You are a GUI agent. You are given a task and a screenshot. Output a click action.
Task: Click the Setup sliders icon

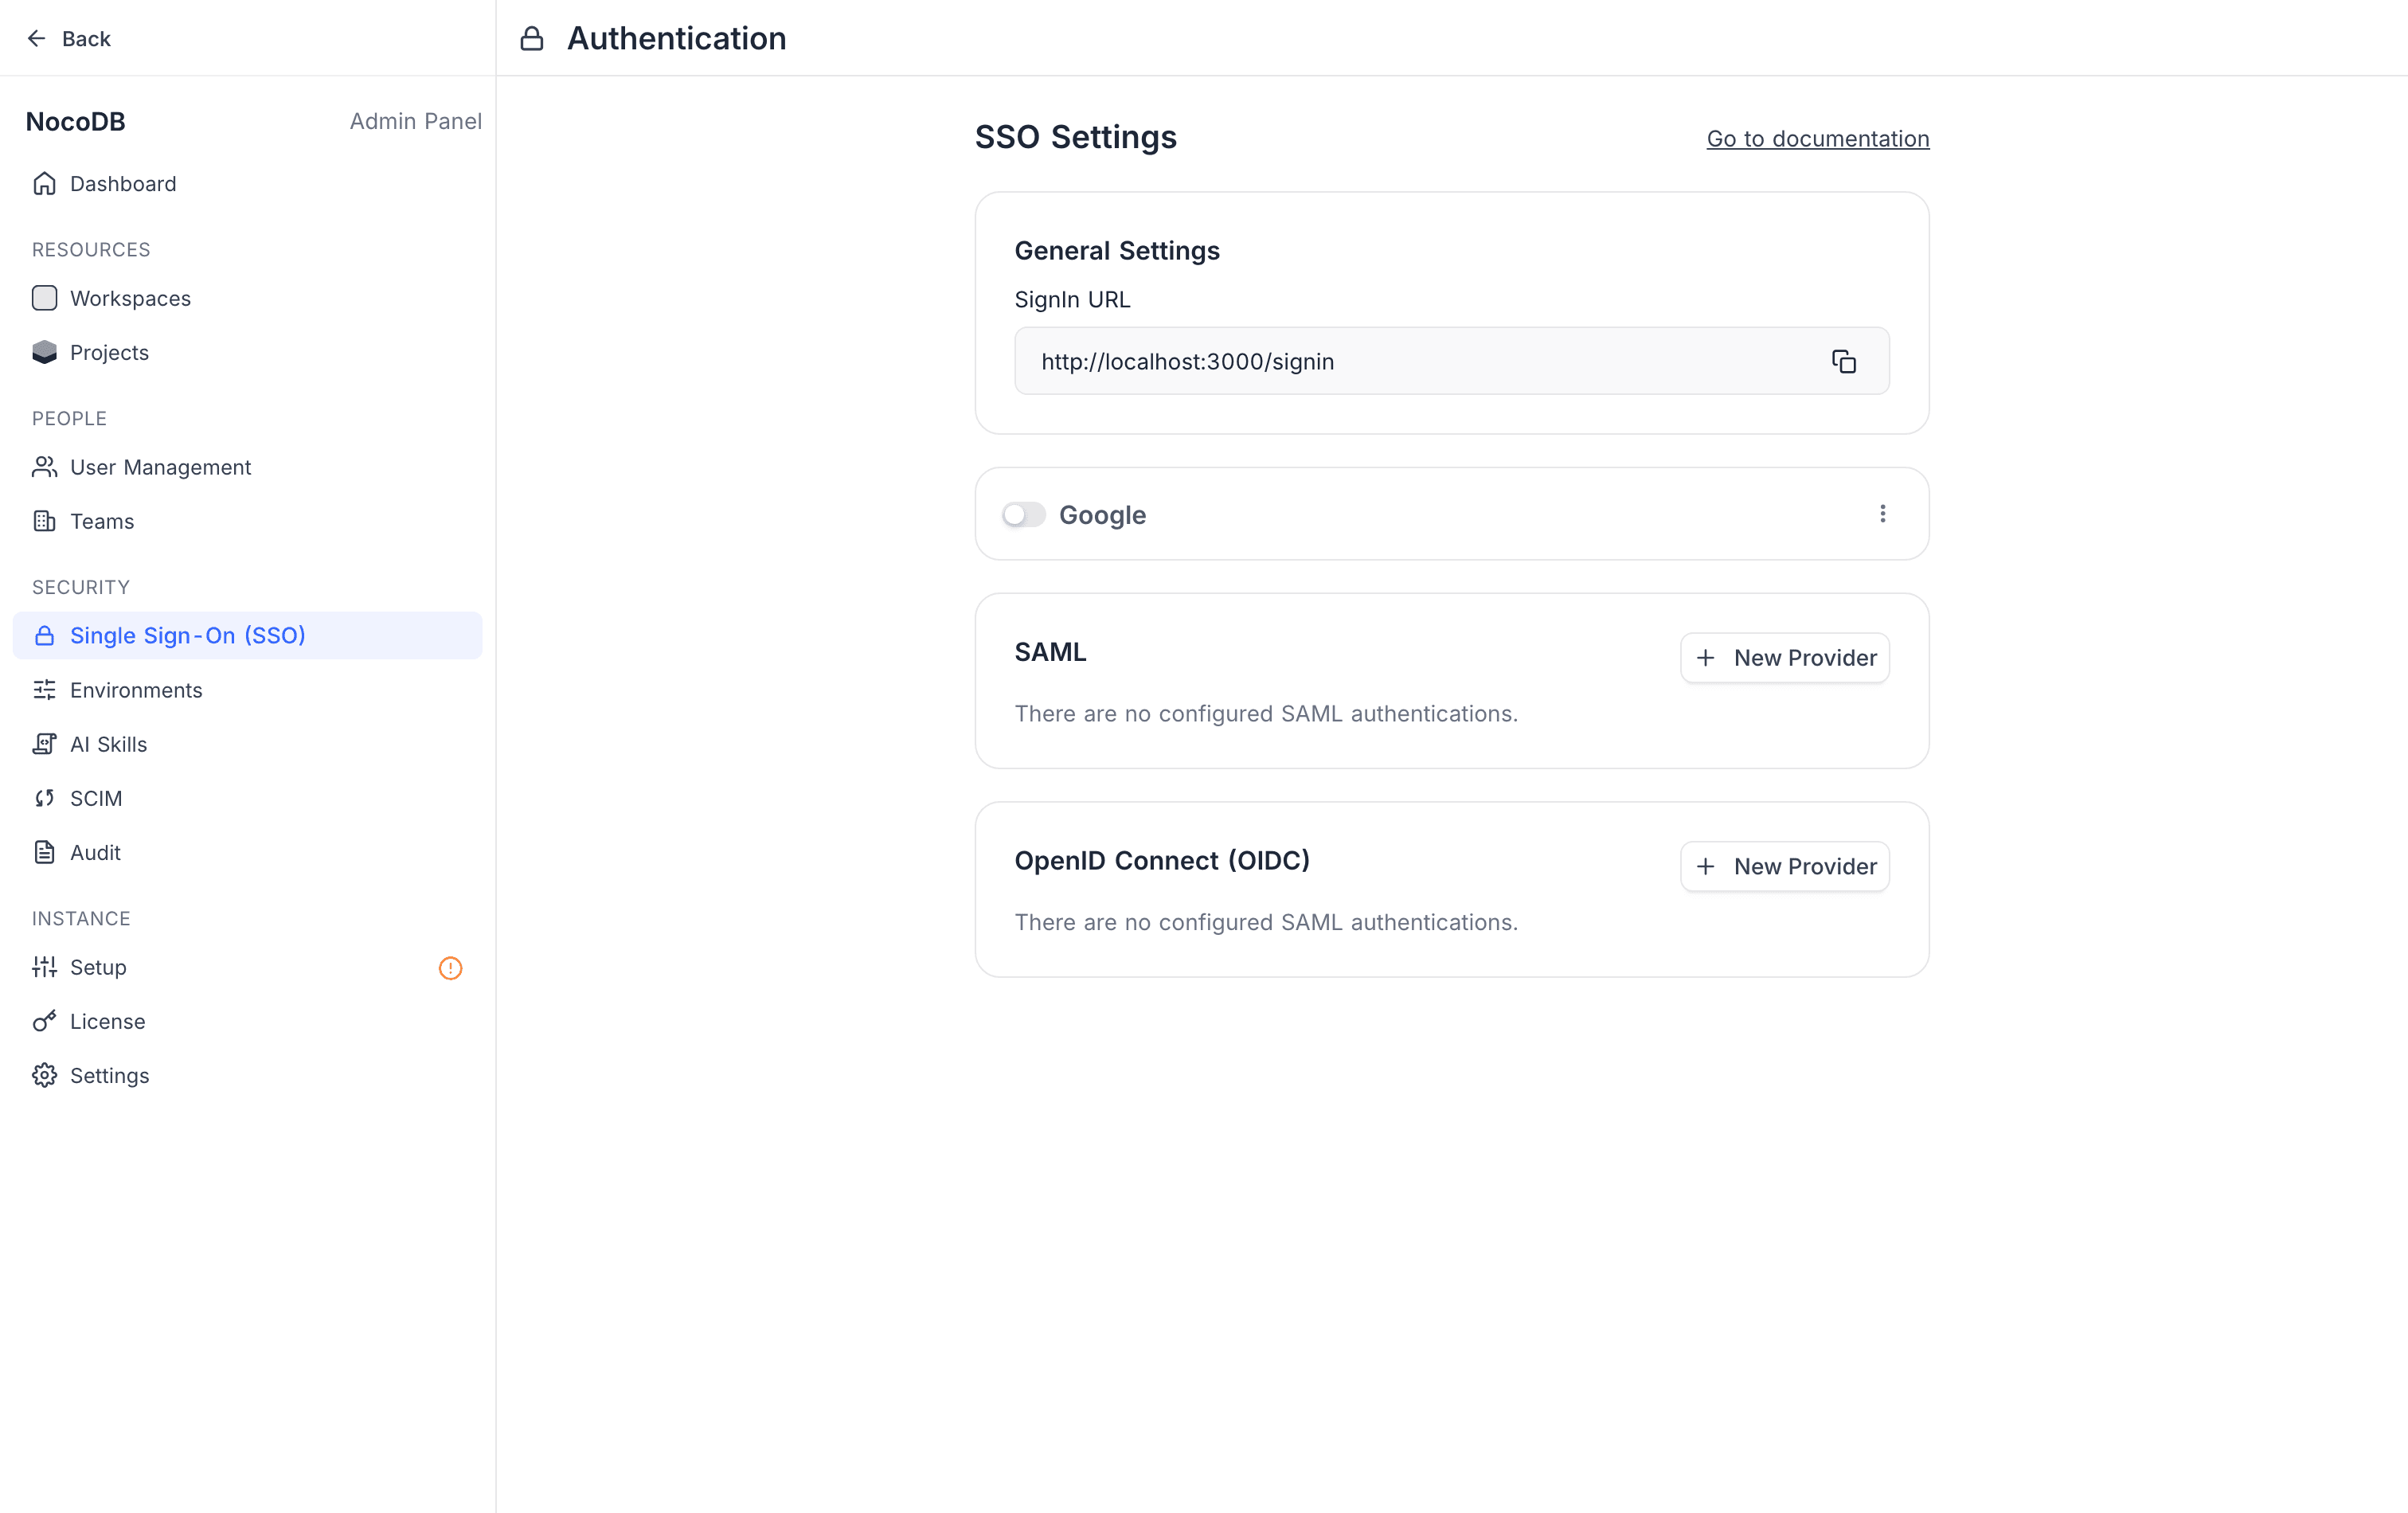tap(44, 967)
